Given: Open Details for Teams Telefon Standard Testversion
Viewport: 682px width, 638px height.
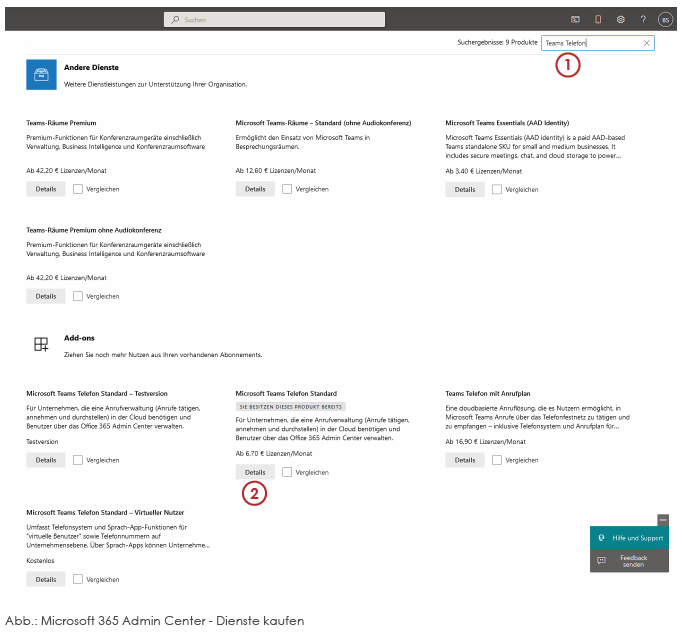Looking at the screenshot, I should coord(46,460).
